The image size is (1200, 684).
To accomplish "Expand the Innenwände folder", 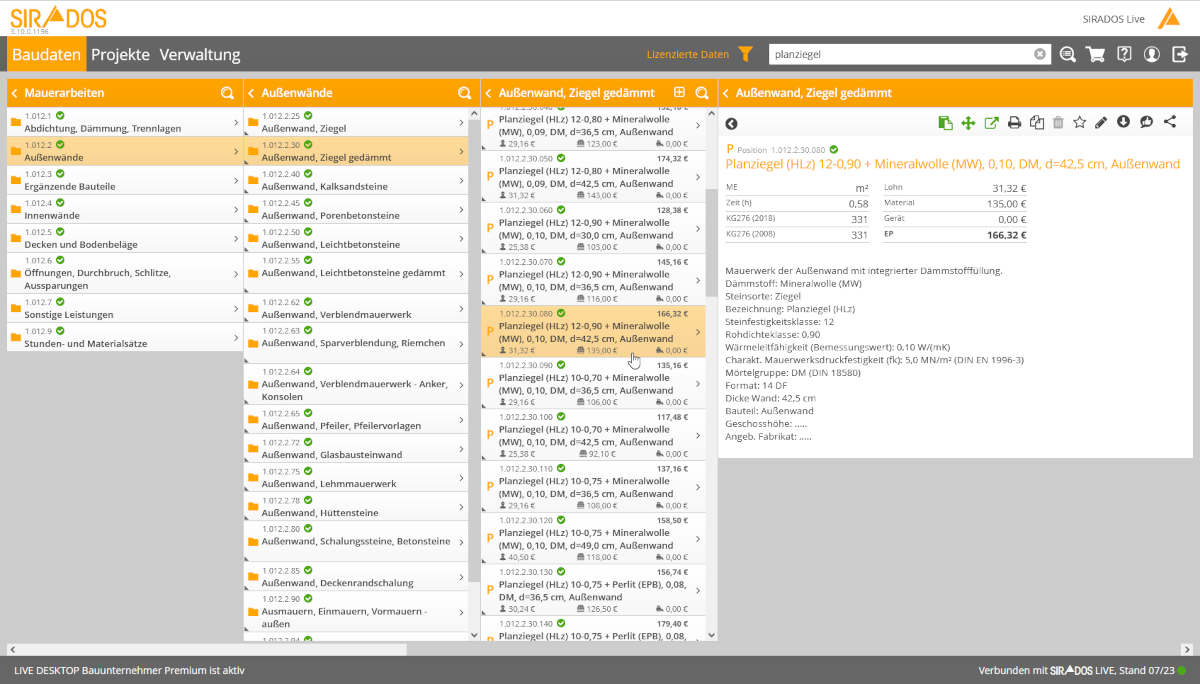I will point(125,209).
